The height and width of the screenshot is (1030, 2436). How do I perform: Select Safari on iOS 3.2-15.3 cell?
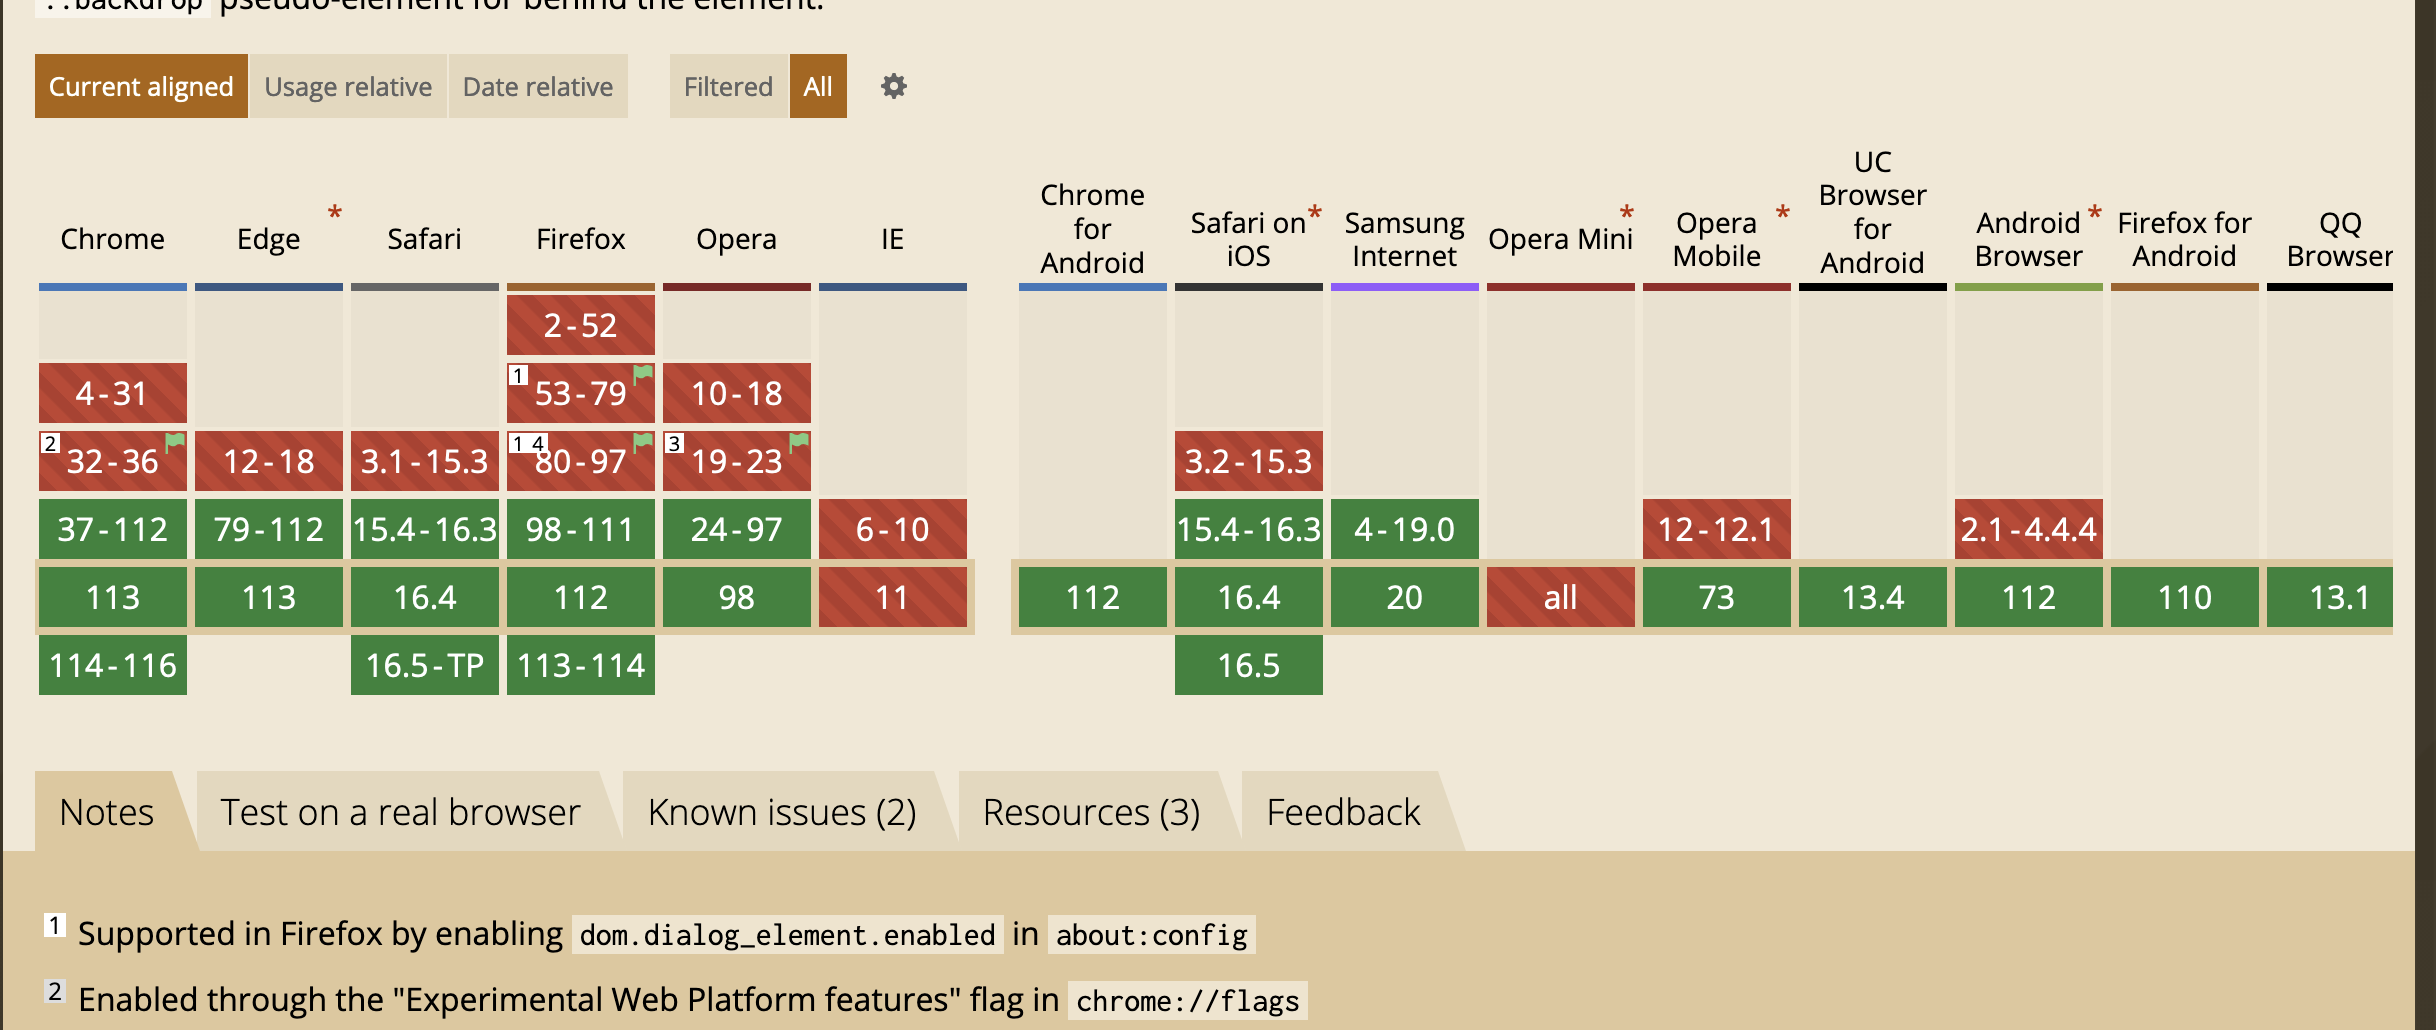[1249, 461]
